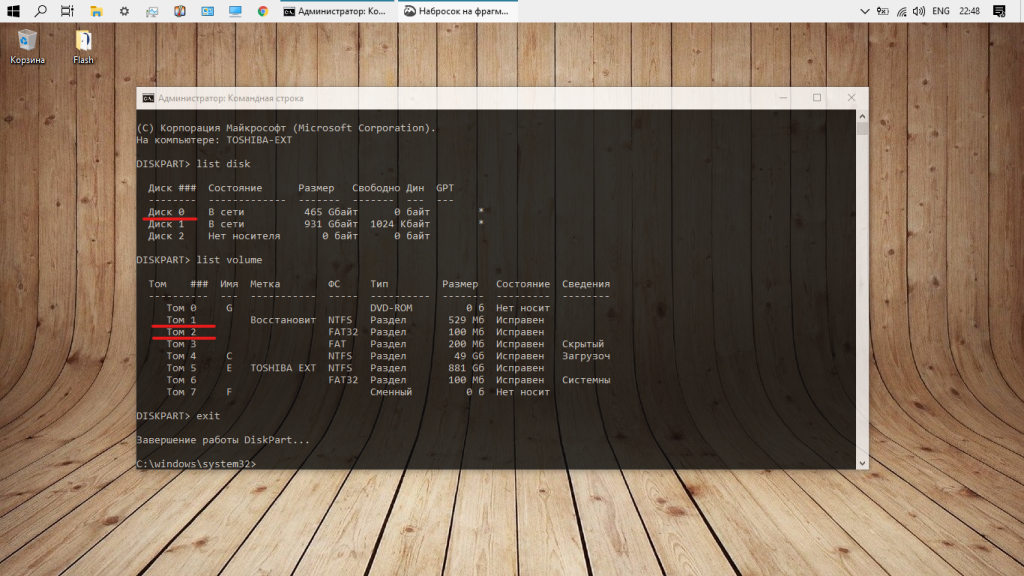This screenshot has height=576, width=1024.
Task: Open the Action Center notifications icon
Action: (x=999, y=11)
